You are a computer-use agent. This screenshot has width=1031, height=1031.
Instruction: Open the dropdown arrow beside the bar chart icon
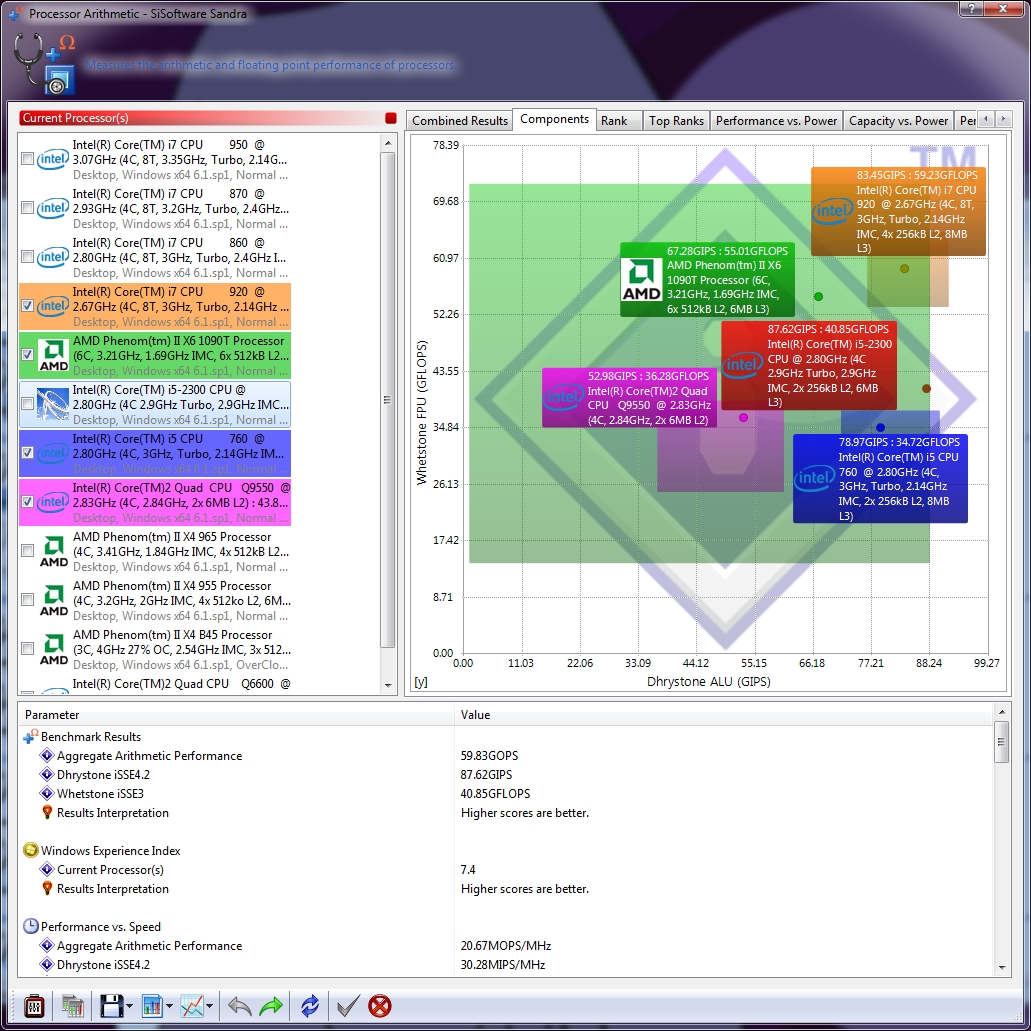[169, 1006]
